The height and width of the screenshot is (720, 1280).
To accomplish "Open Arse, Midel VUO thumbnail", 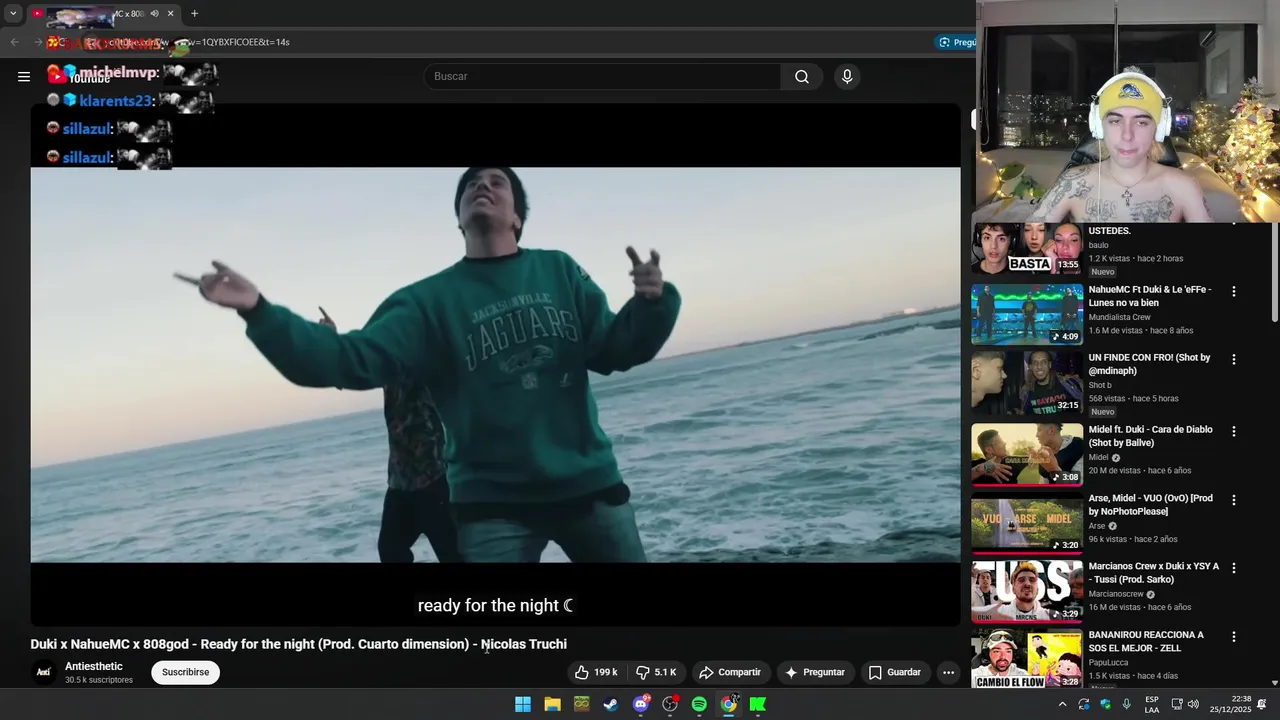I will pyautogui.click(x=1027, y=523).
